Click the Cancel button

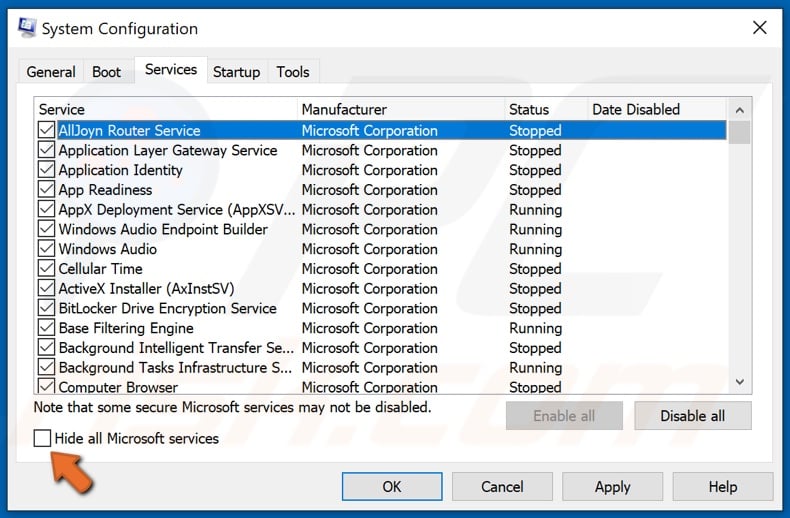pyautogui.click(x=502, y=486)
